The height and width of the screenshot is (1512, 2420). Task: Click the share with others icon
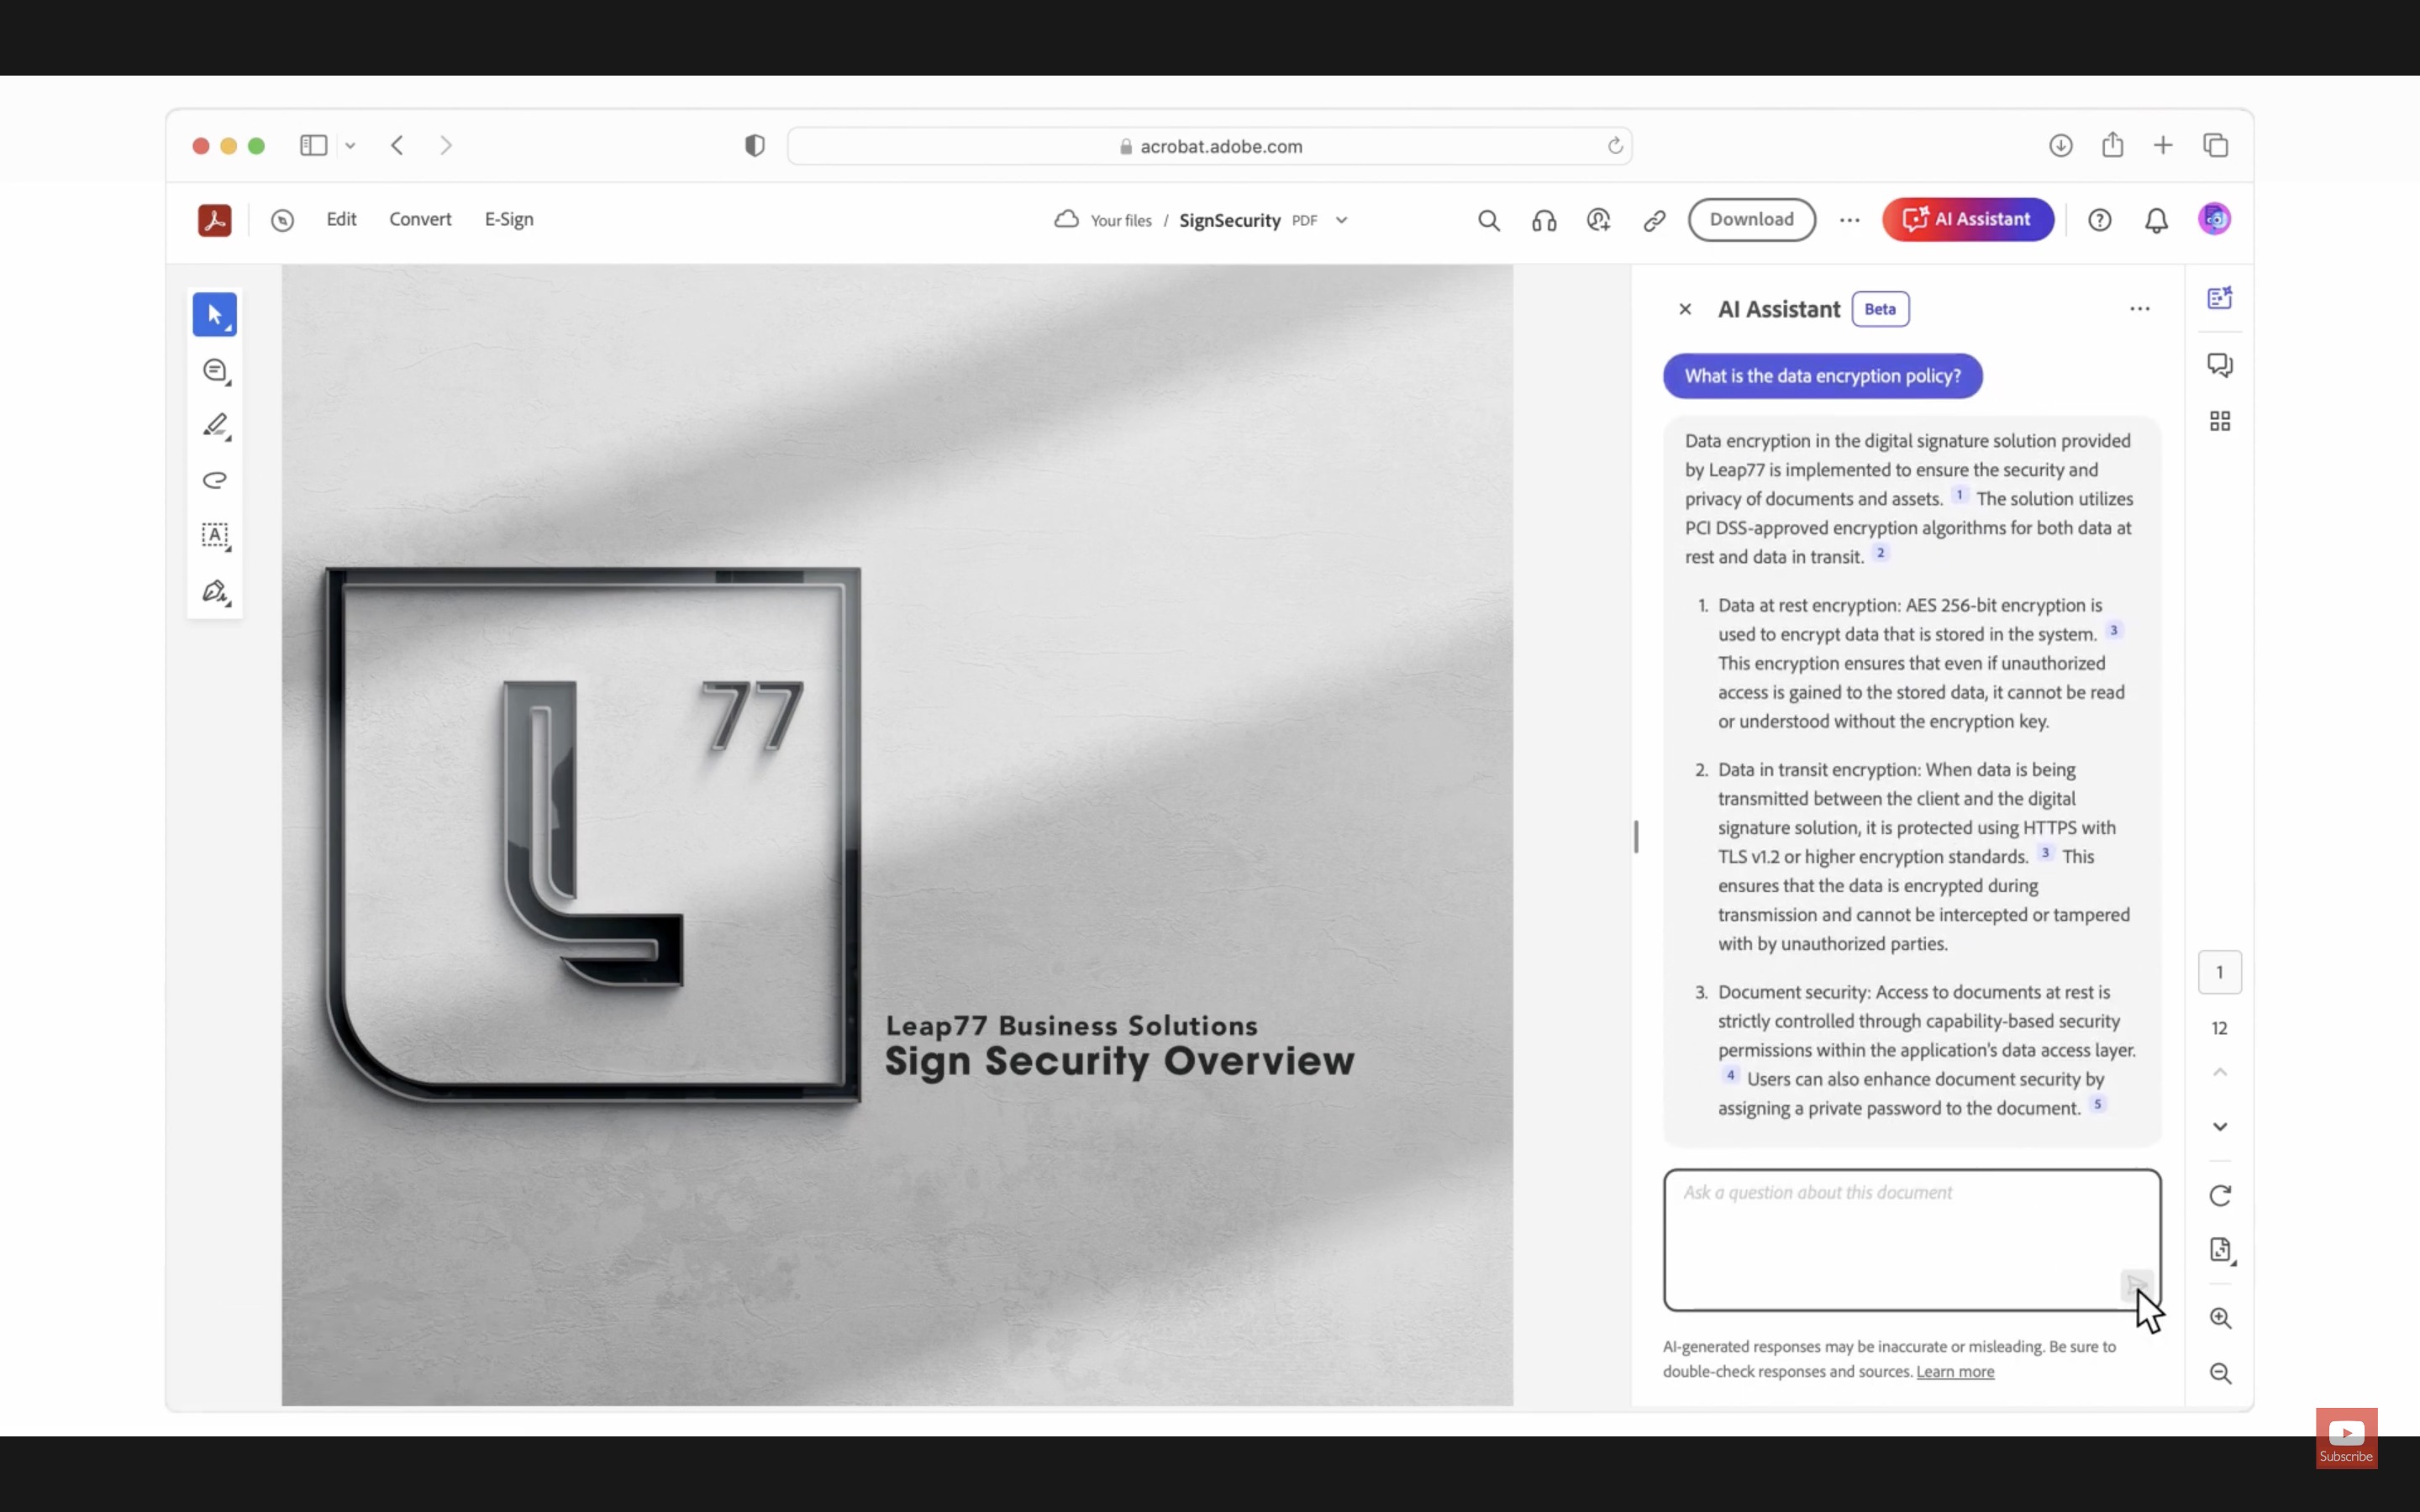pos(1599,220)
